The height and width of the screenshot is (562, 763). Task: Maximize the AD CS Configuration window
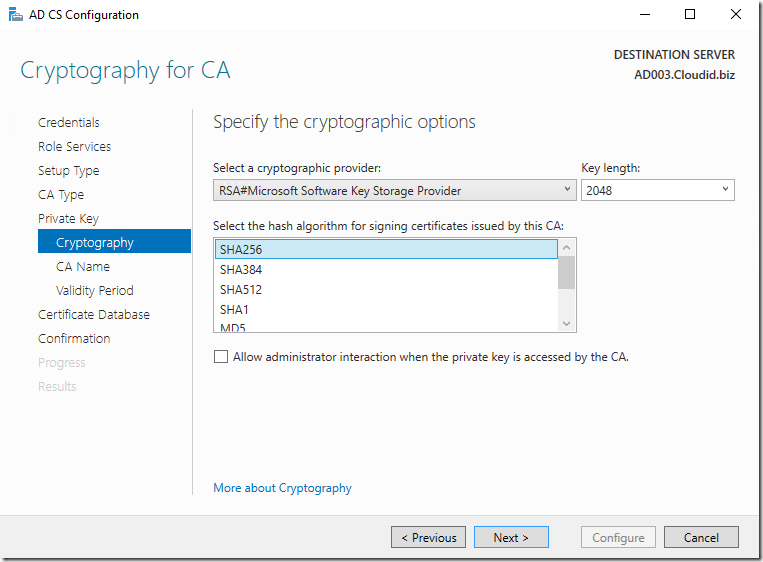(690, 15)
